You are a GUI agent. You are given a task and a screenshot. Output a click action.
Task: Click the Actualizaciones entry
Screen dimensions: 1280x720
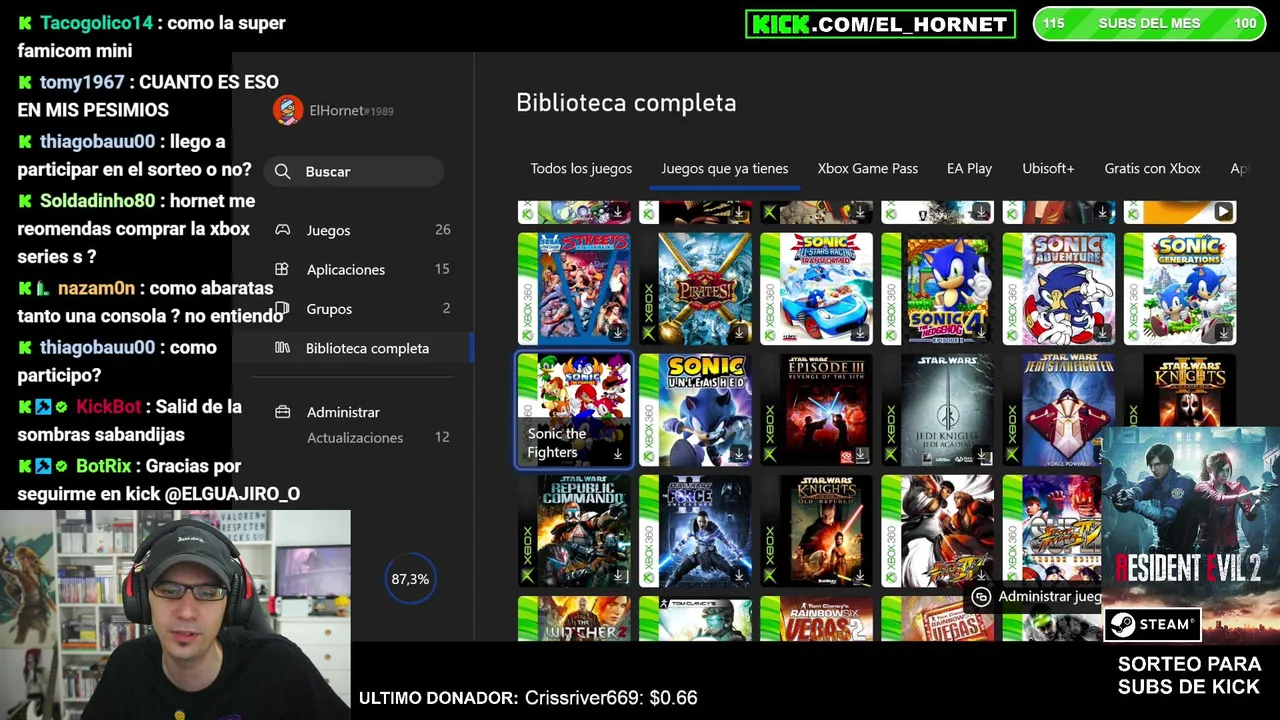pyautogui.click(x=355, y=437)
